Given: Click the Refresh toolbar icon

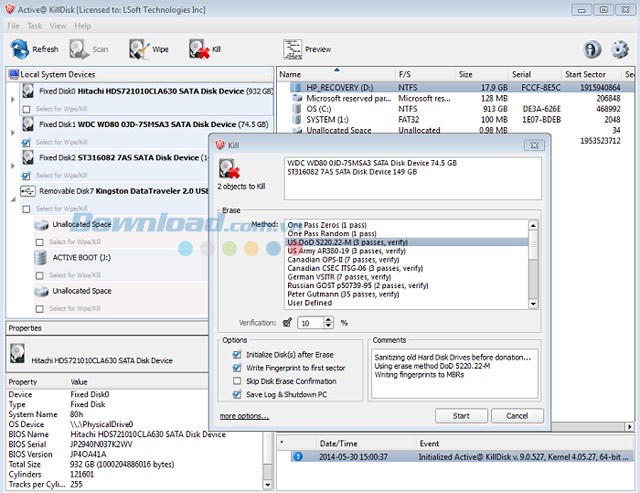Looking at the screenshot, I should click(x=19, y=49).
